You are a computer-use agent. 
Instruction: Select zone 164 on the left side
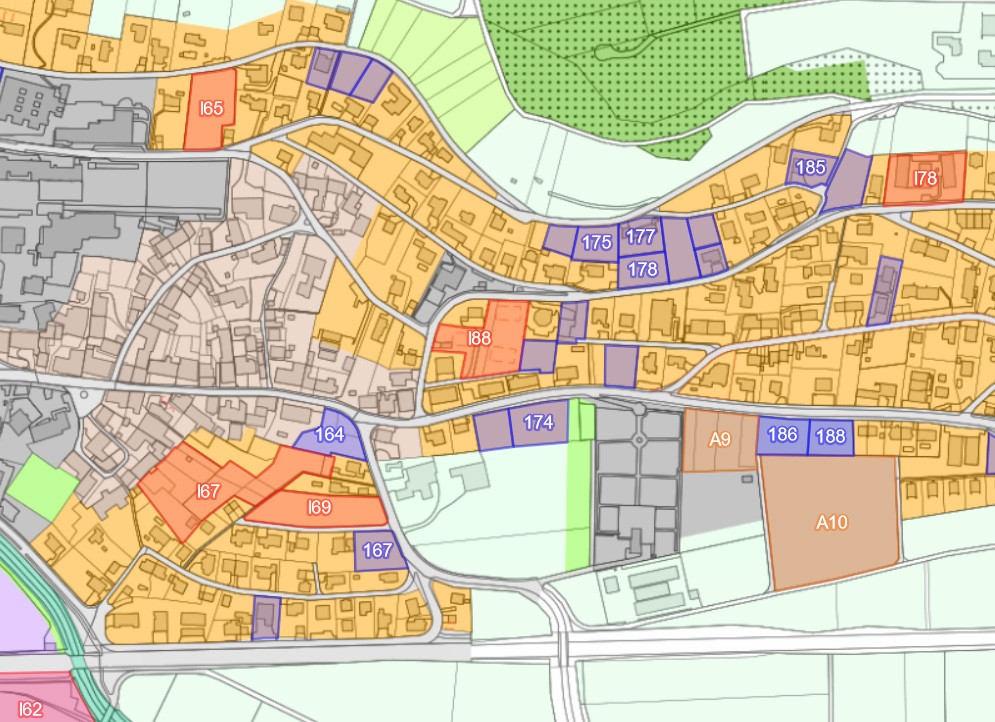(330, 435)
